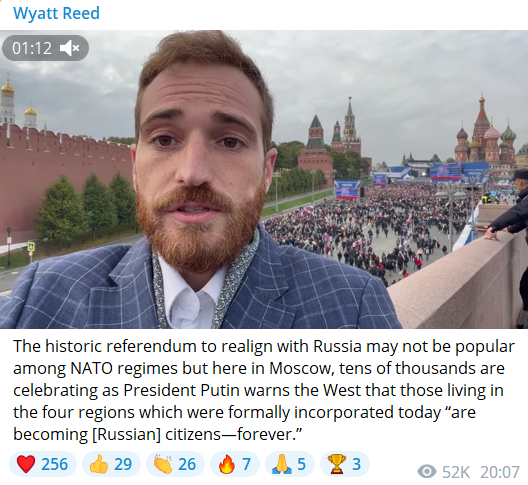Click the caption about the historic referendum
Image resolution: width=528 pixels, height=485 pixels.
tap(264, 390)
